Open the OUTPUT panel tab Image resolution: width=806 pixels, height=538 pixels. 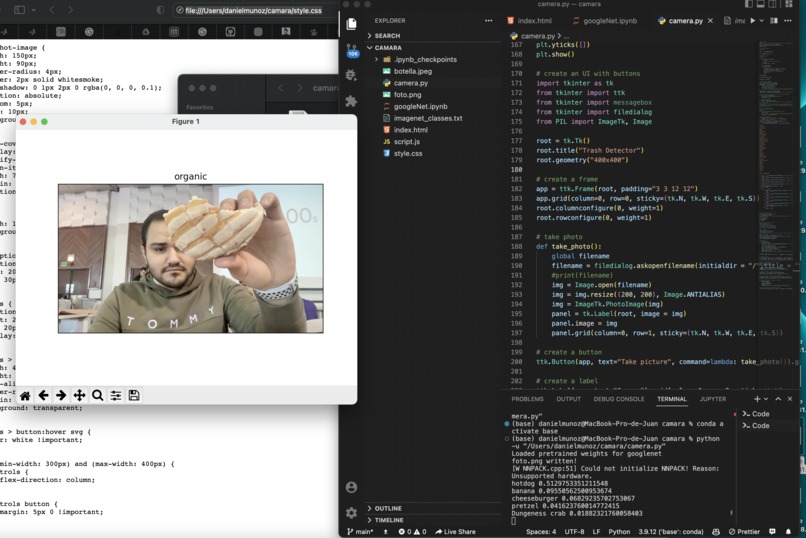569,399
